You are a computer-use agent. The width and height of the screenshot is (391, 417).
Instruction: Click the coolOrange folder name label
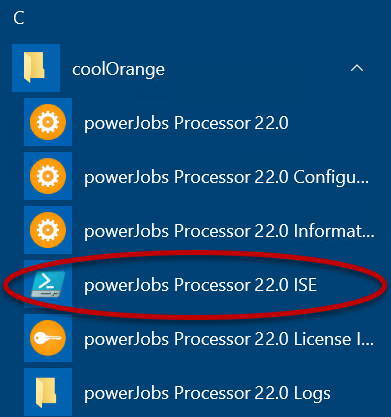pyautogui.click(x=118, y=70)
